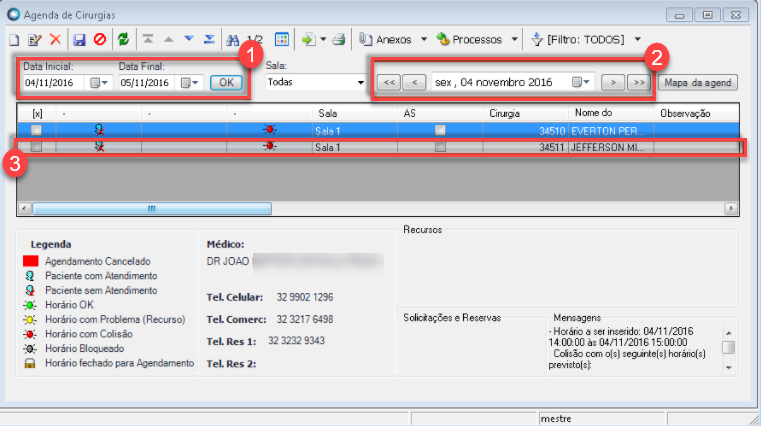Click the << jump back button
This screenshot has width=761, height=426.
pos(389,82)
